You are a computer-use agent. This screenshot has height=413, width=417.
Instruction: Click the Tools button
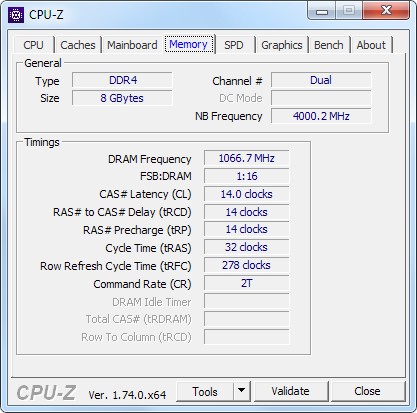tap(205, 391)
